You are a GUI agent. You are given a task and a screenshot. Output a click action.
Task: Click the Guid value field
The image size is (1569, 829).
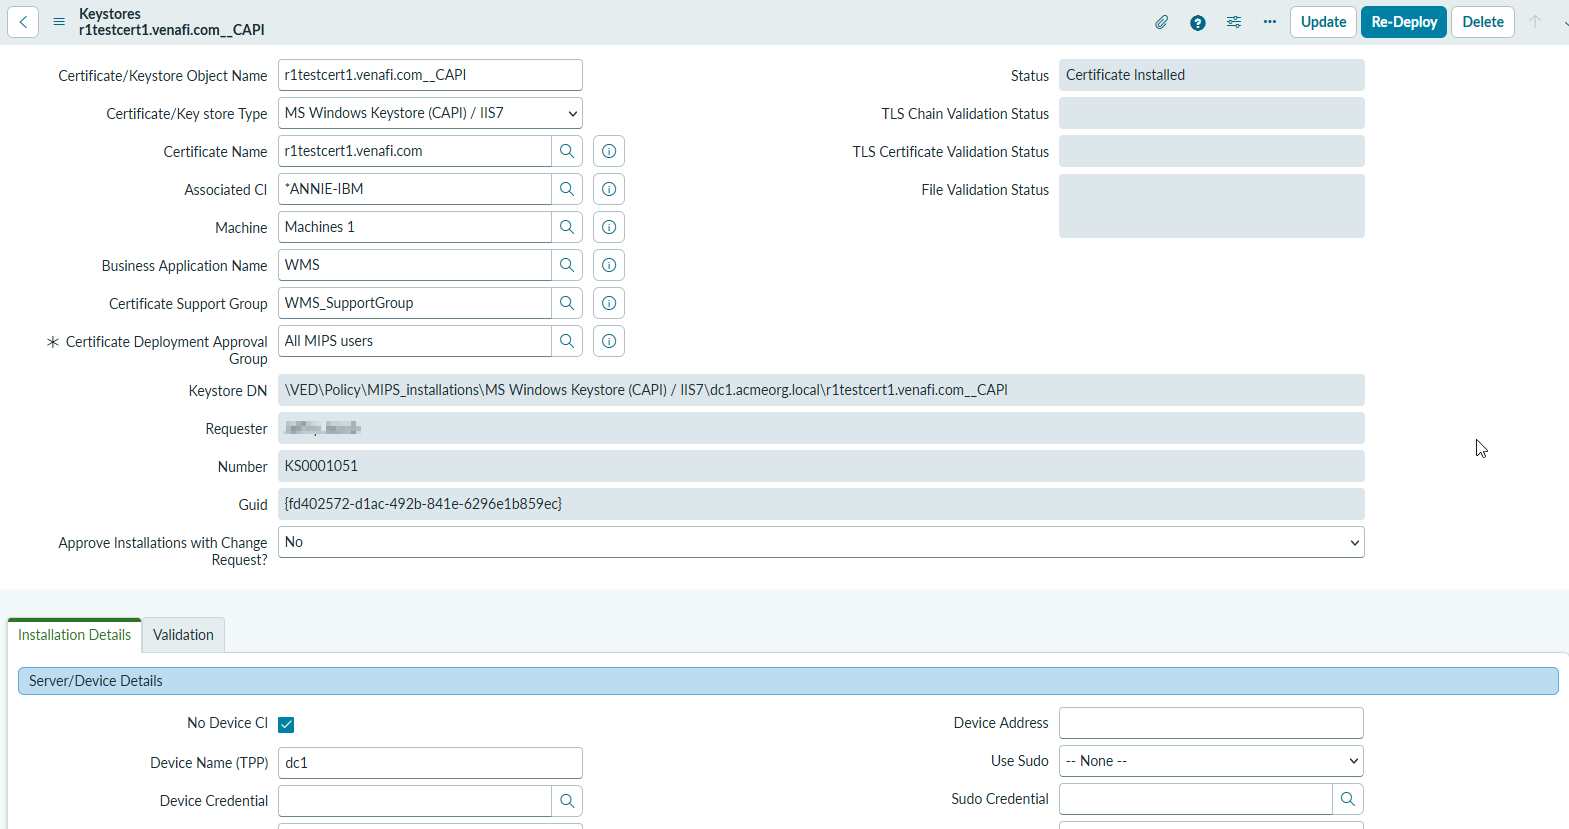[x=821, y=504]
